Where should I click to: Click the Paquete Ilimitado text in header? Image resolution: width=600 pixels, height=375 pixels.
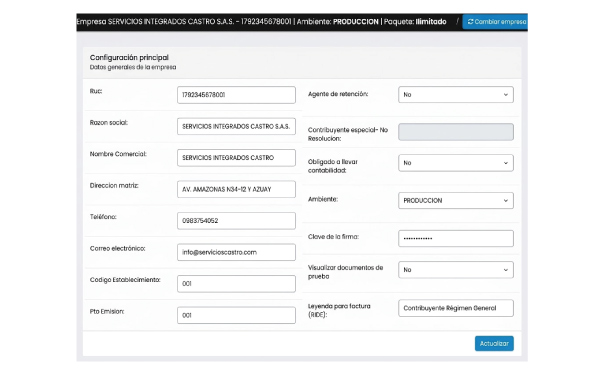pyautogui.click(x=415, y=21)
